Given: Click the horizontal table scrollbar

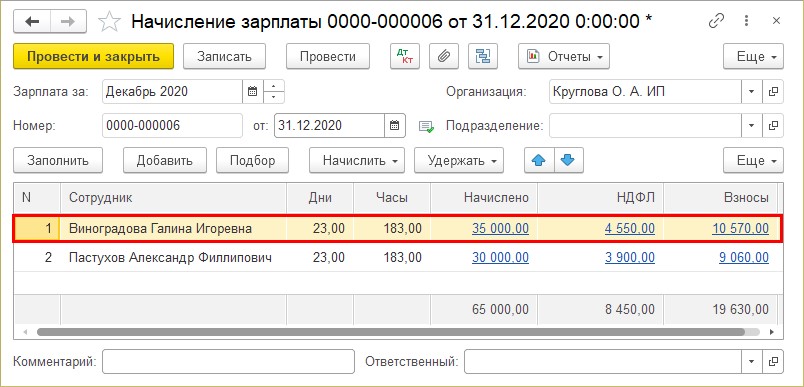Looking at the screenshot, I should [391, 332].
